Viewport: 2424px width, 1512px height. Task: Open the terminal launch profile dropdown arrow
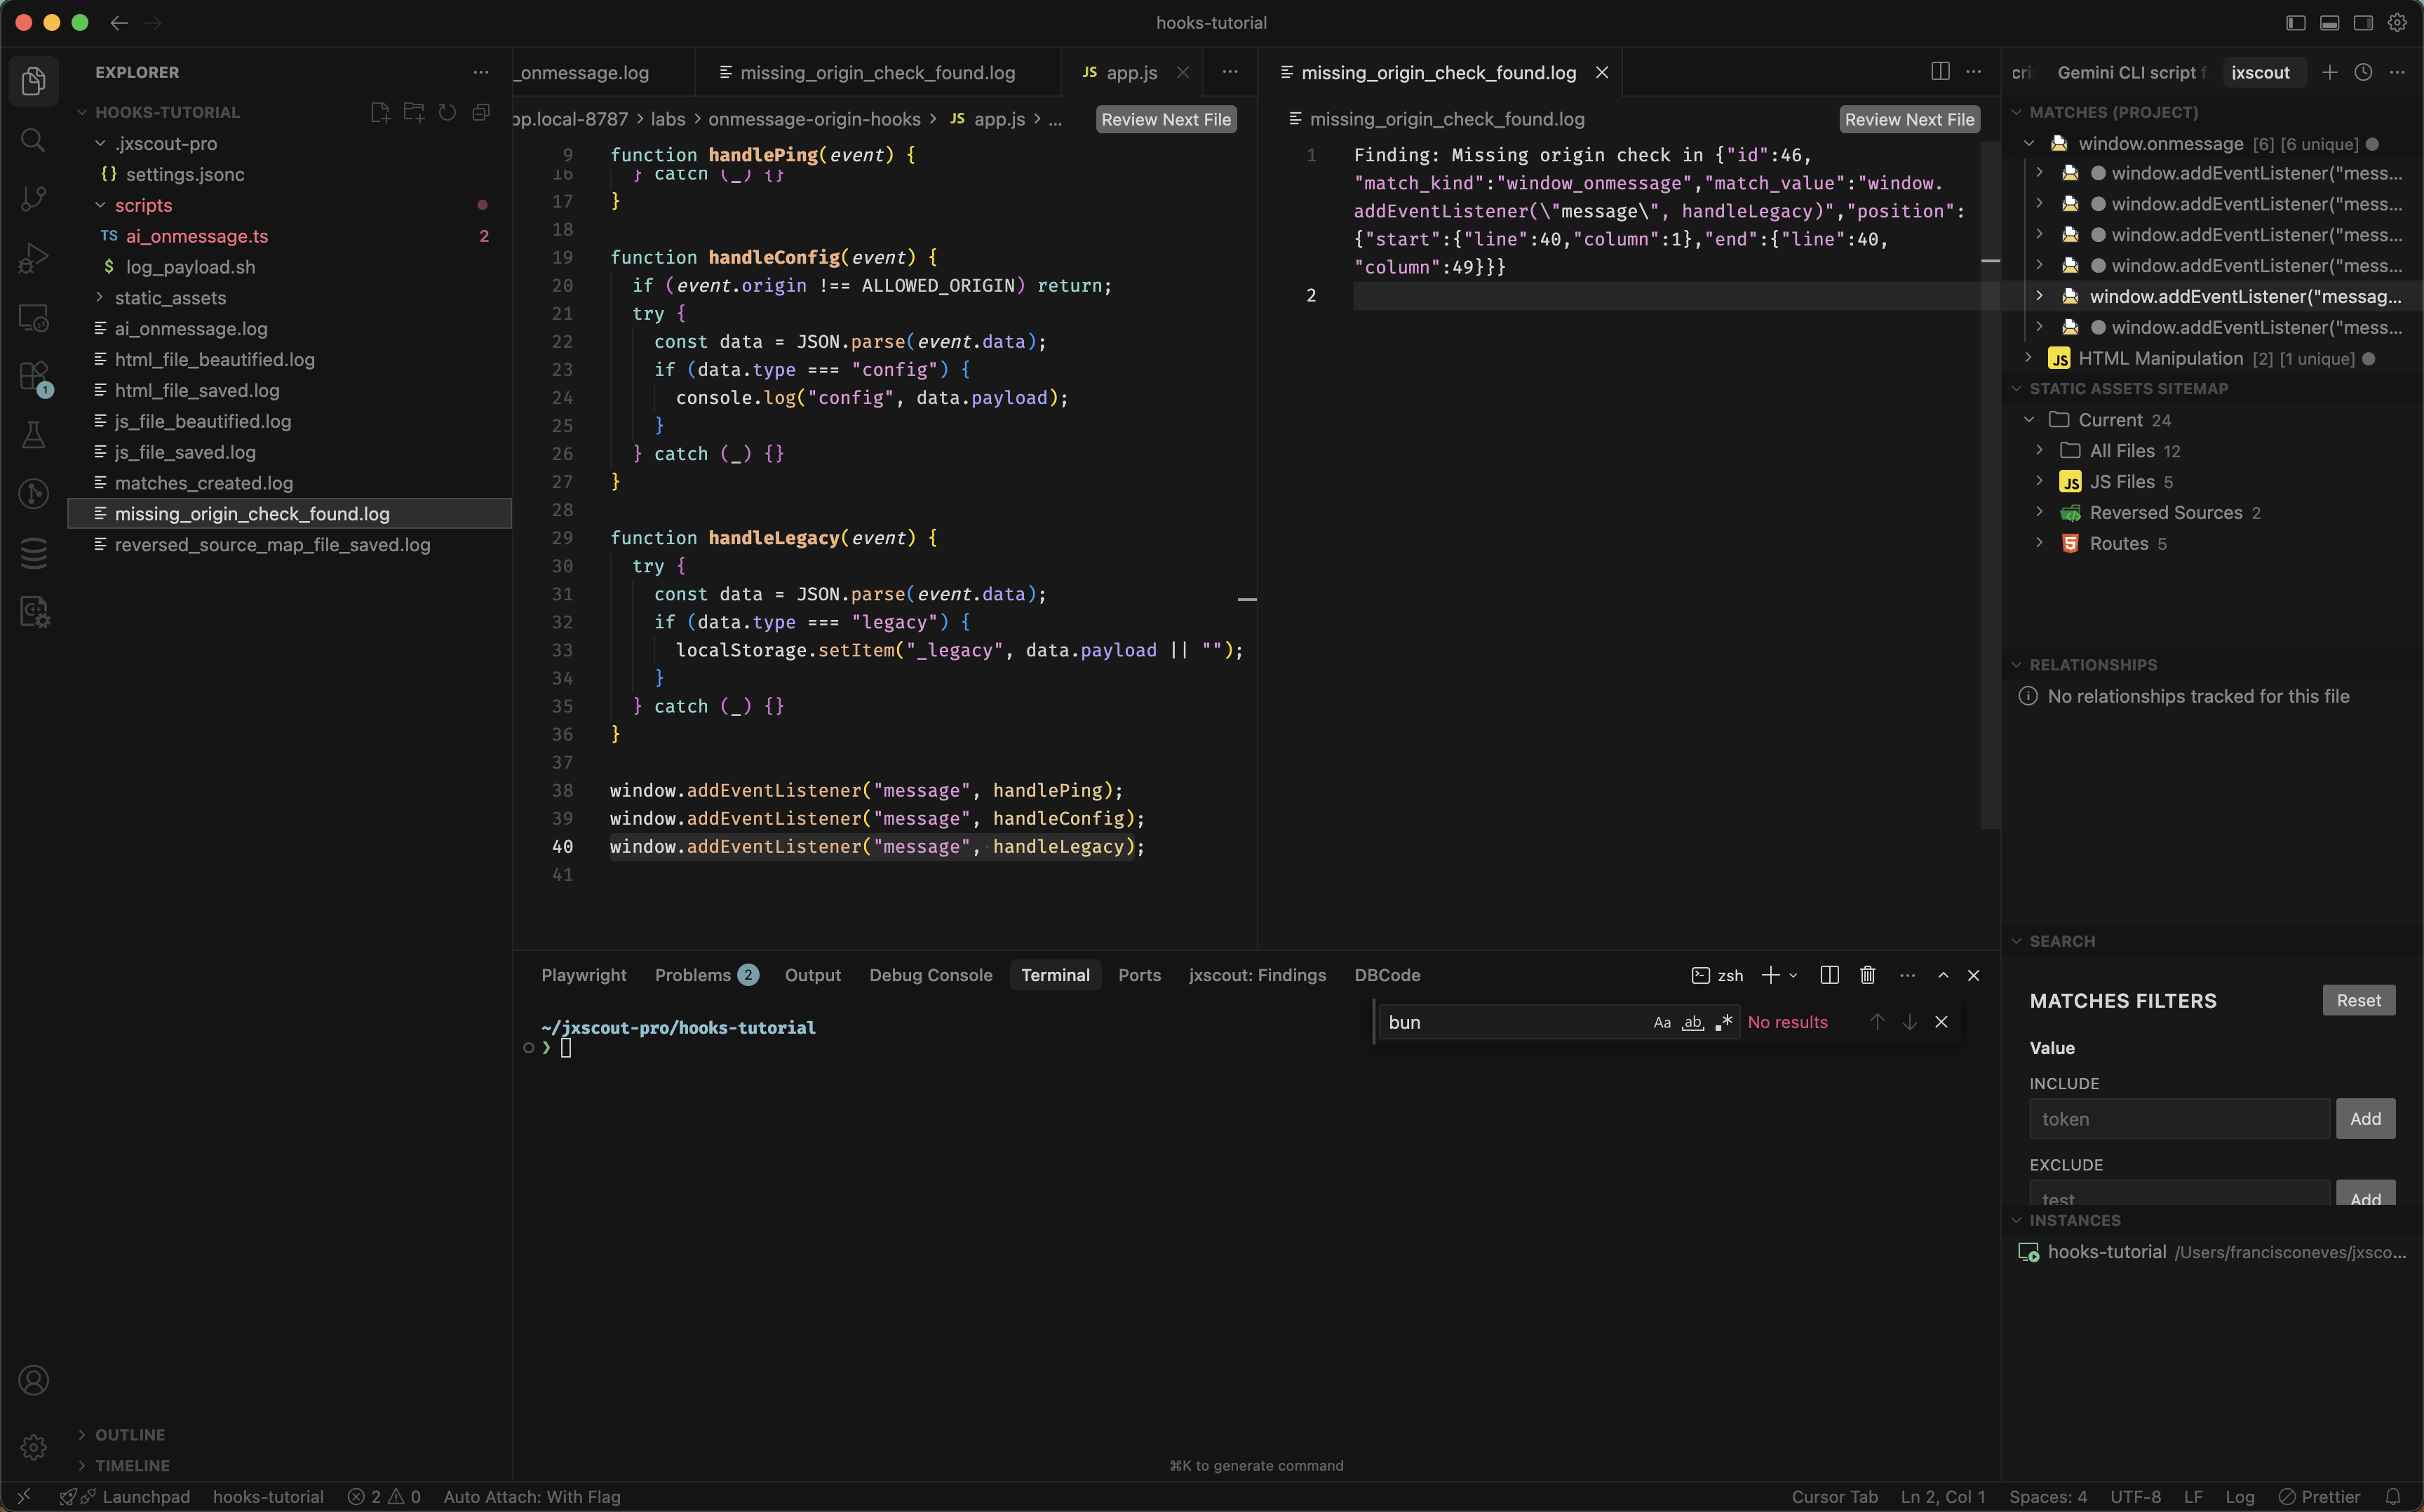1794,975
